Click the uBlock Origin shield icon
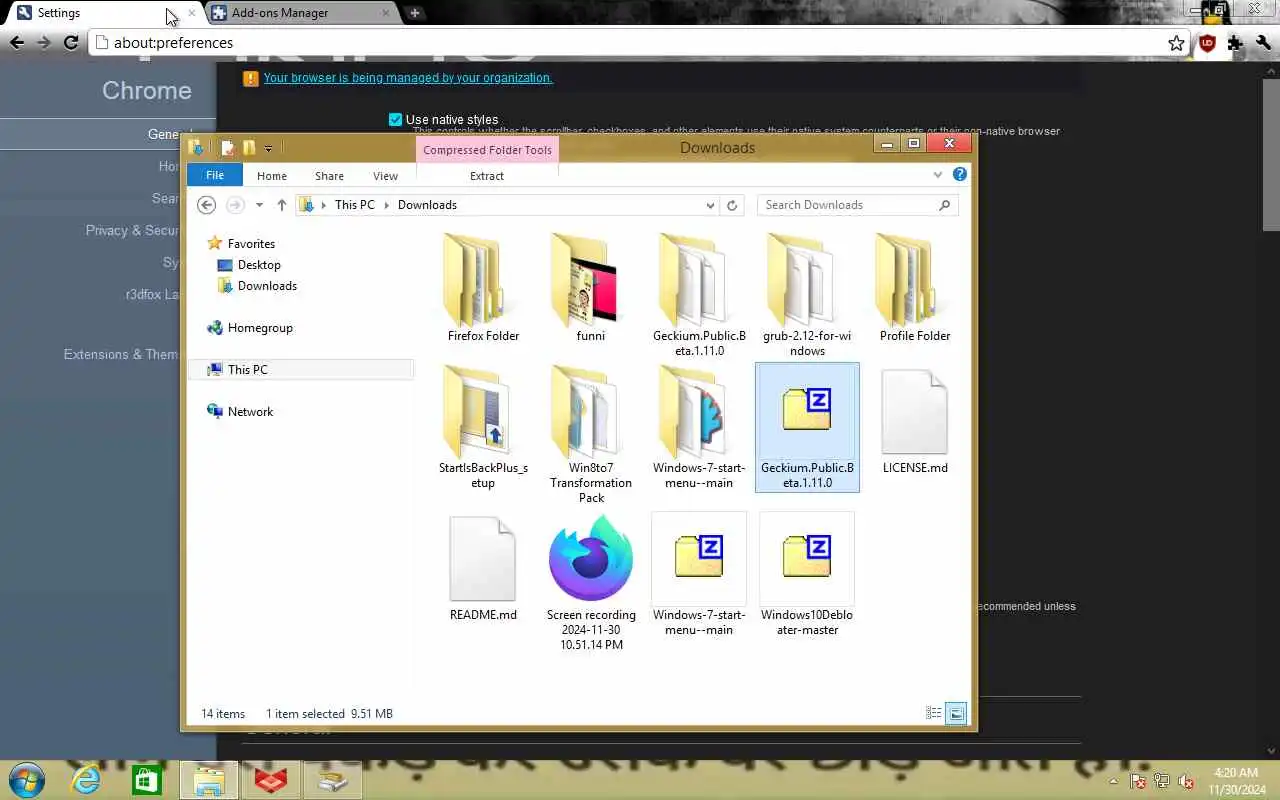1280x800 pixels. point(1207,43)
